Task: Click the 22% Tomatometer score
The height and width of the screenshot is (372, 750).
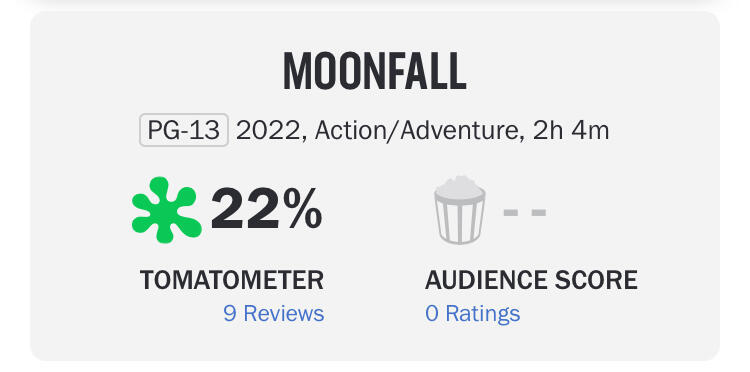Action: pos(266,209)
